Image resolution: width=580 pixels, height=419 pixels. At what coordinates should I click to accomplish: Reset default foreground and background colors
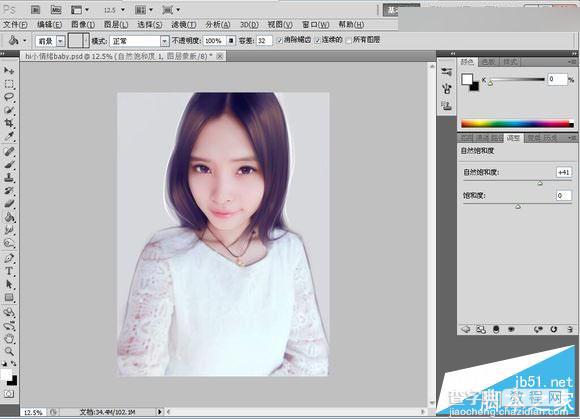(5, 364)
